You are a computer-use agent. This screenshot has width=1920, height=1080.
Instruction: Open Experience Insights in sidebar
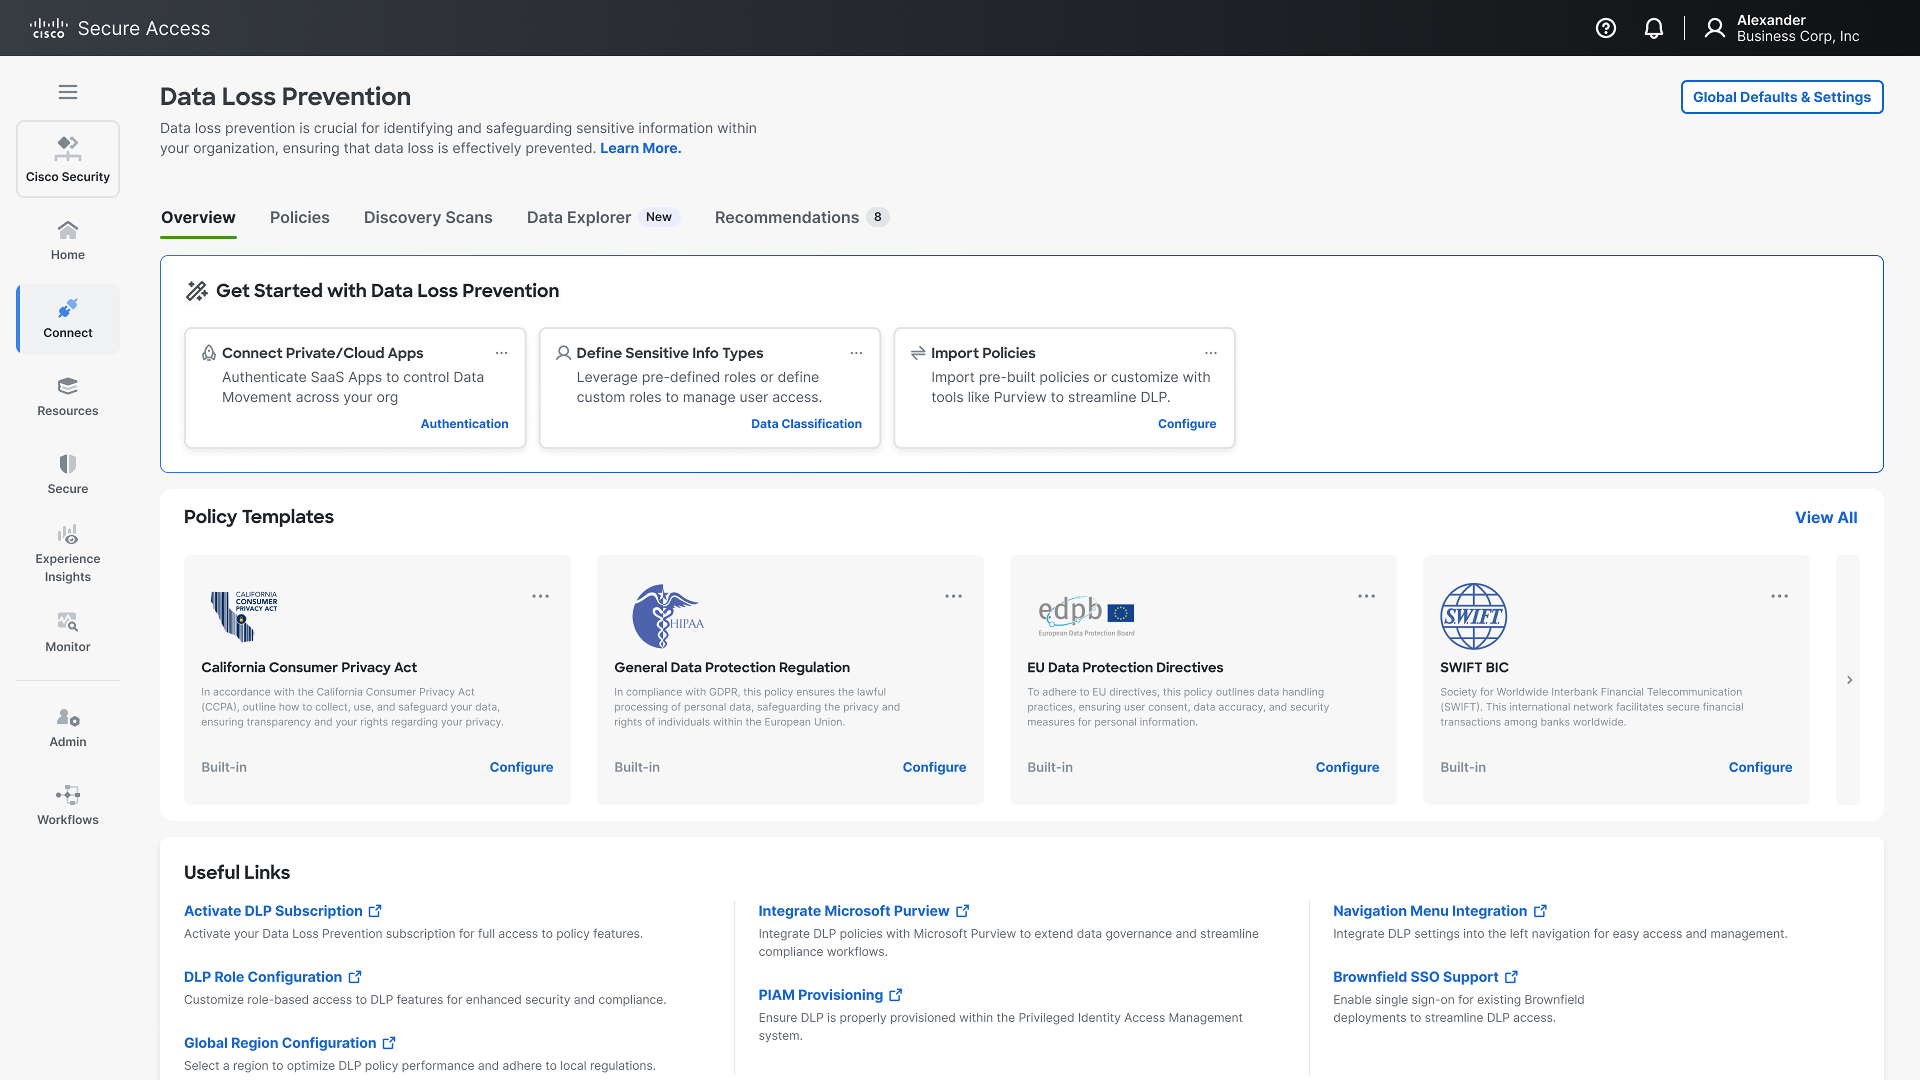click(68, 553)
